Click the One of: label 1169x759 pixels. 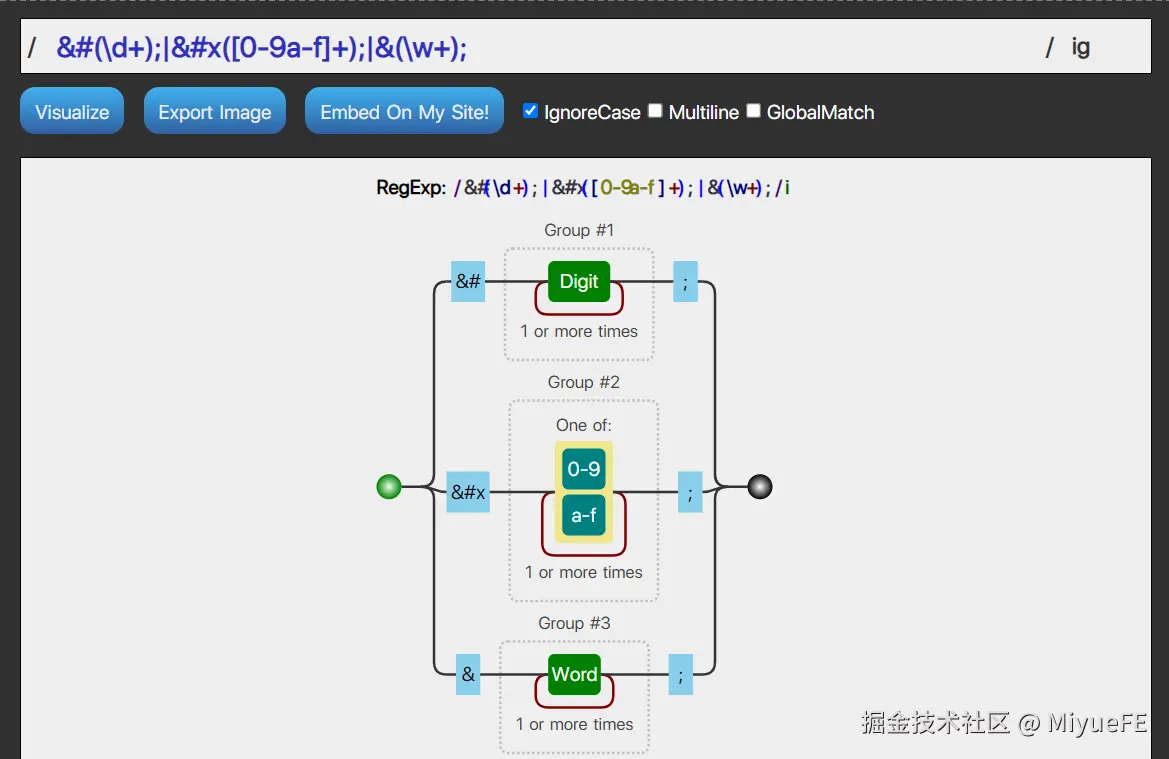tap(584, 425)
